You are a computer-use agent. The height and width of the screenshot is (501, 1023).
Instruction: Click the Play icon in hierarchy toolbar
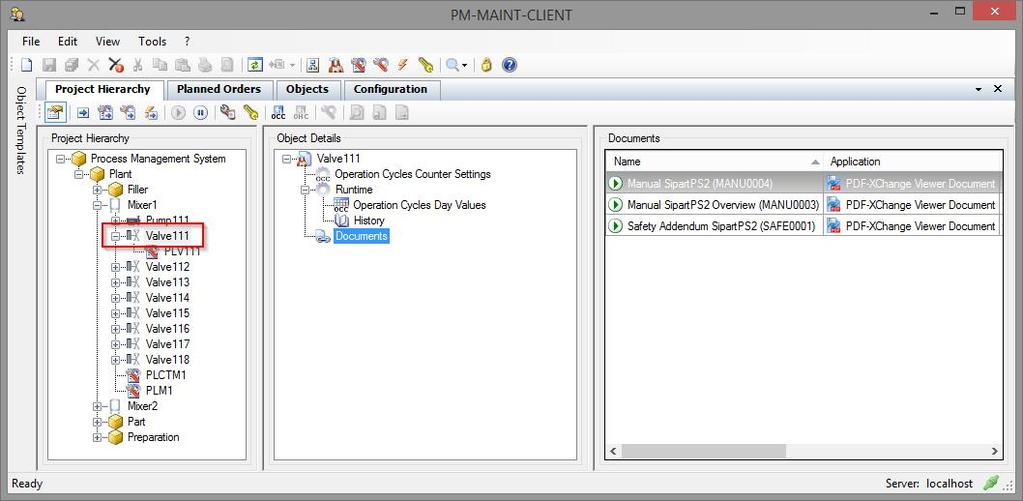[x=178, y=113]
